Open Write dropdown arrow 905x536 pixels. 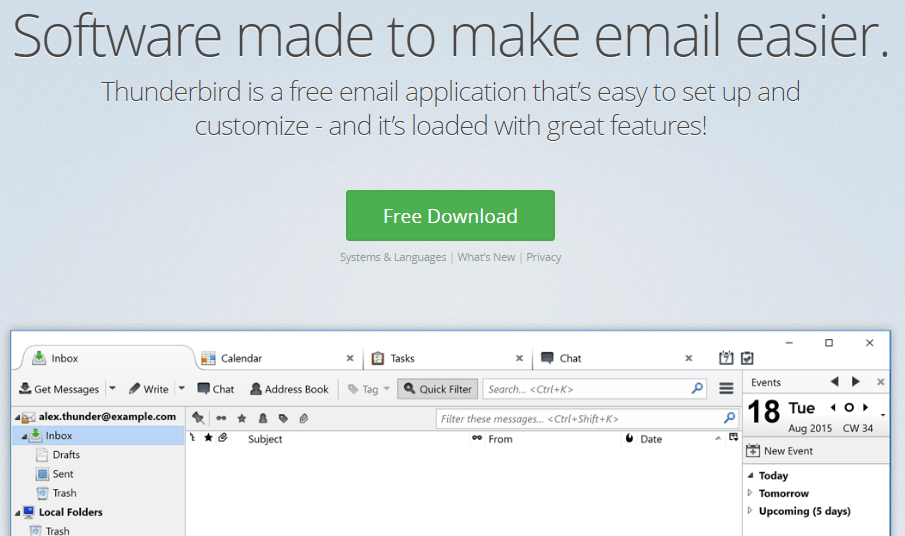tap(181, 388)
